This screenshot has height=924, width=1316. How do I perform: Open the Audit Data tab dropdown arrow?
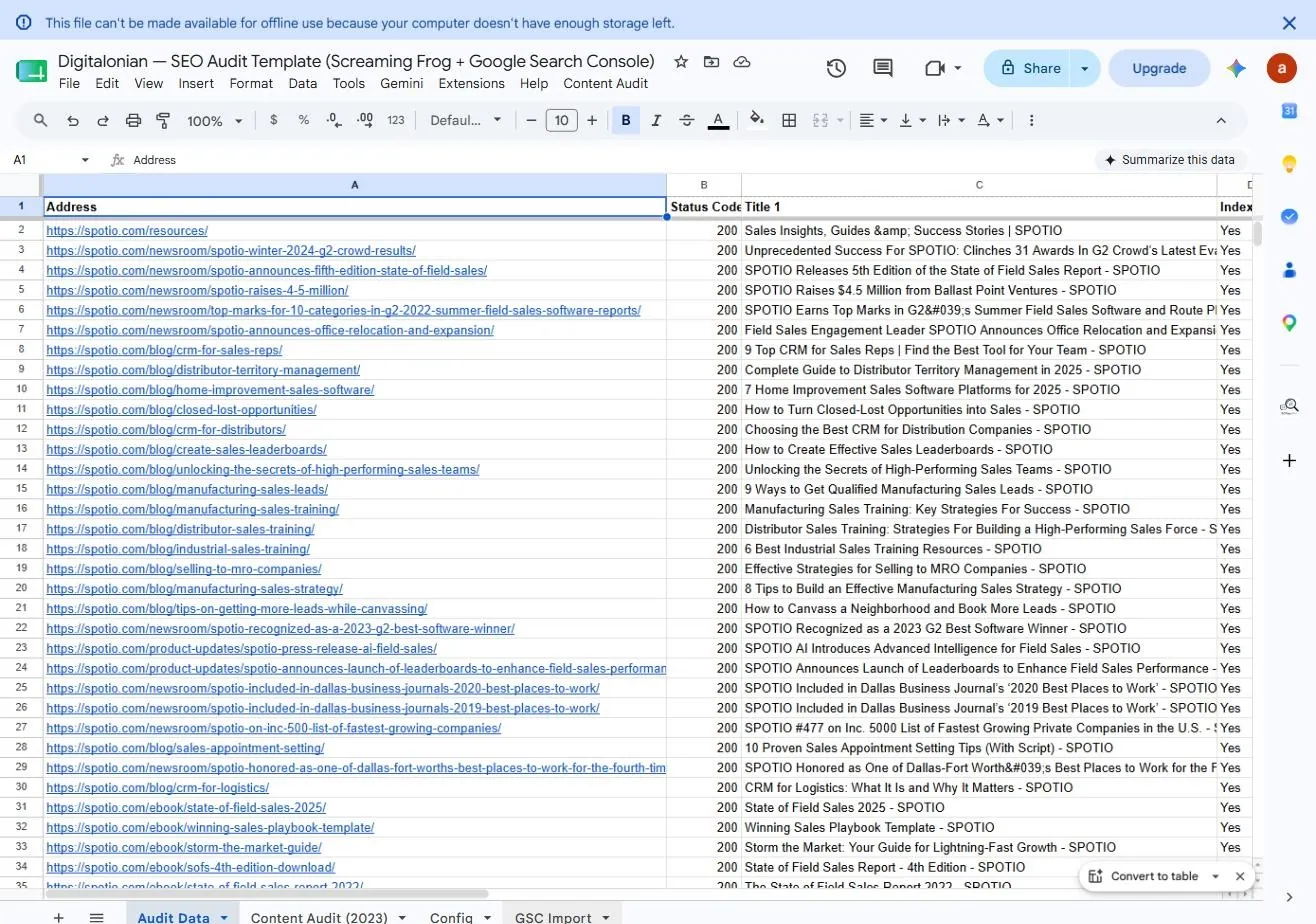(224, 917)
